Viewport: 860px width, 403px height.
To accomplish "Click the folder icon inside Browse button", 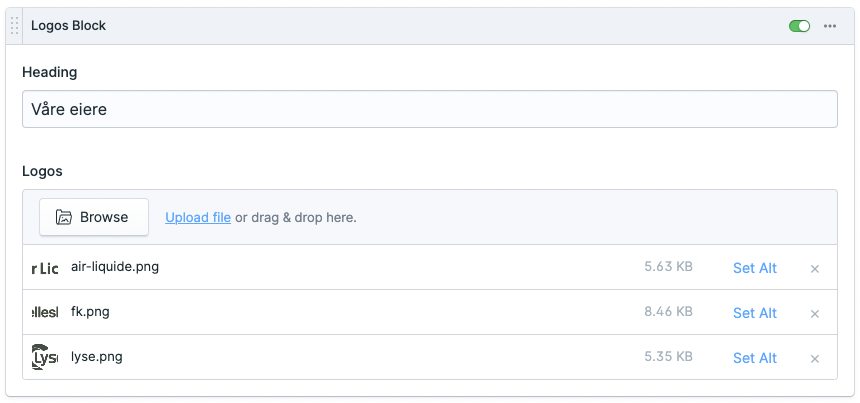I will point(64,217).
